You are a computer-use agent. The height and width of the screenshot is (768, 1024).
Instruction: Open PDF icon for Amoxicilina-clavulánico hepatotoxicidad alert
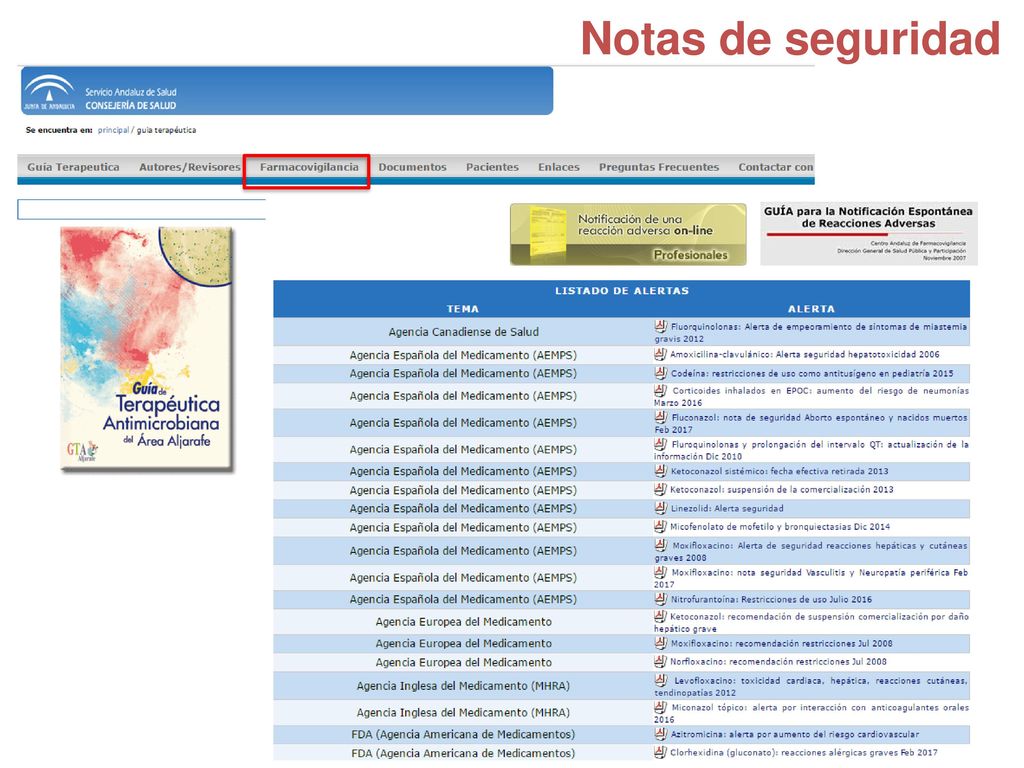pyautogui.click(x=660, y=354)
